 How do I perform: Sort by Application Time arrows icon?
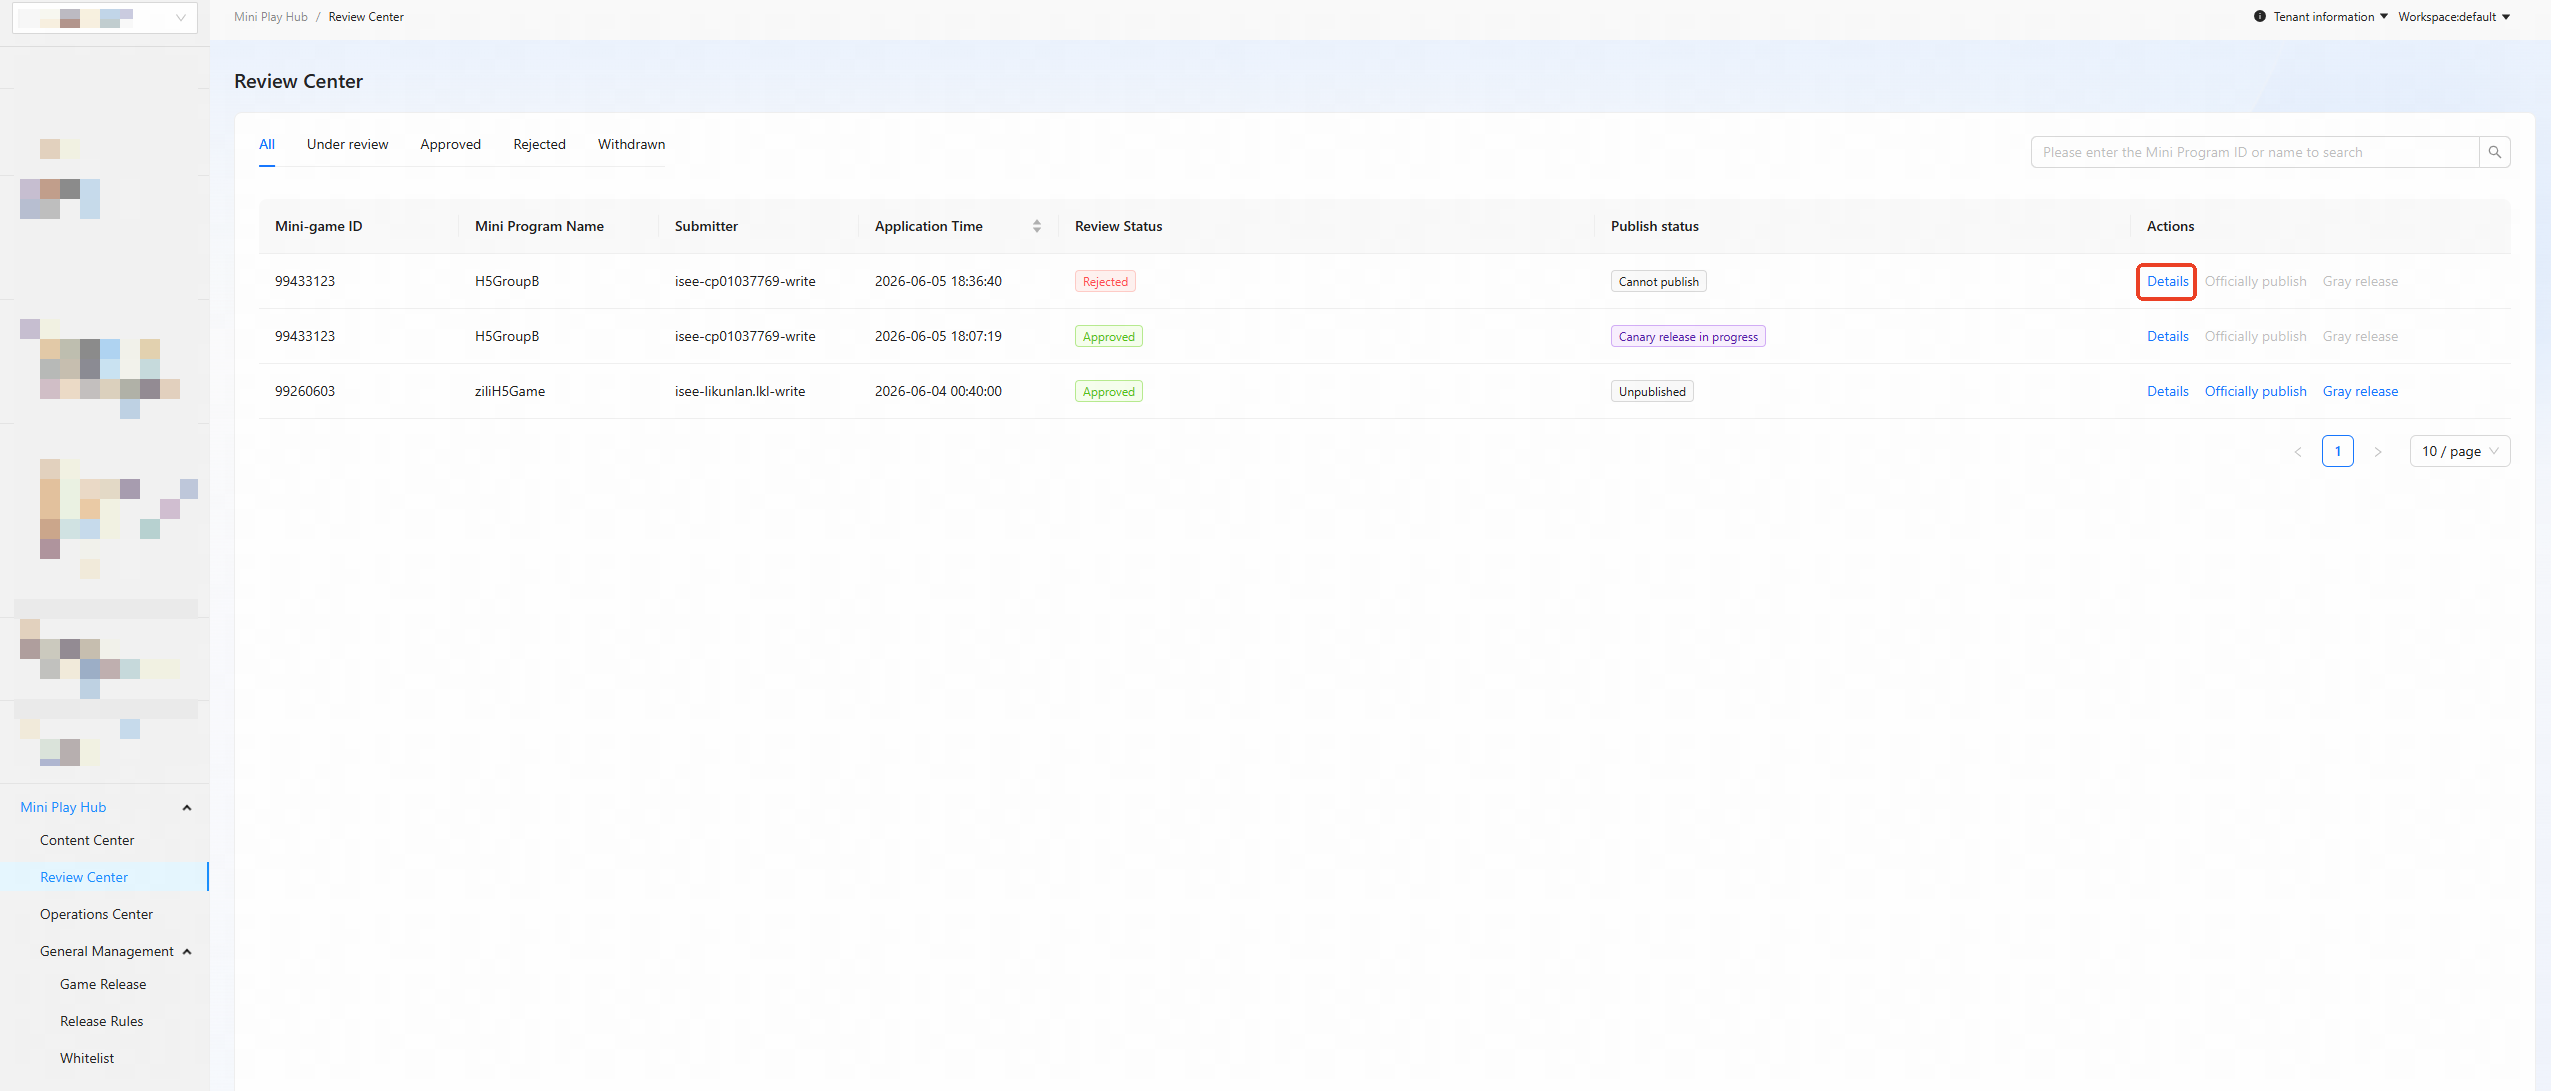coord(1037,226)
